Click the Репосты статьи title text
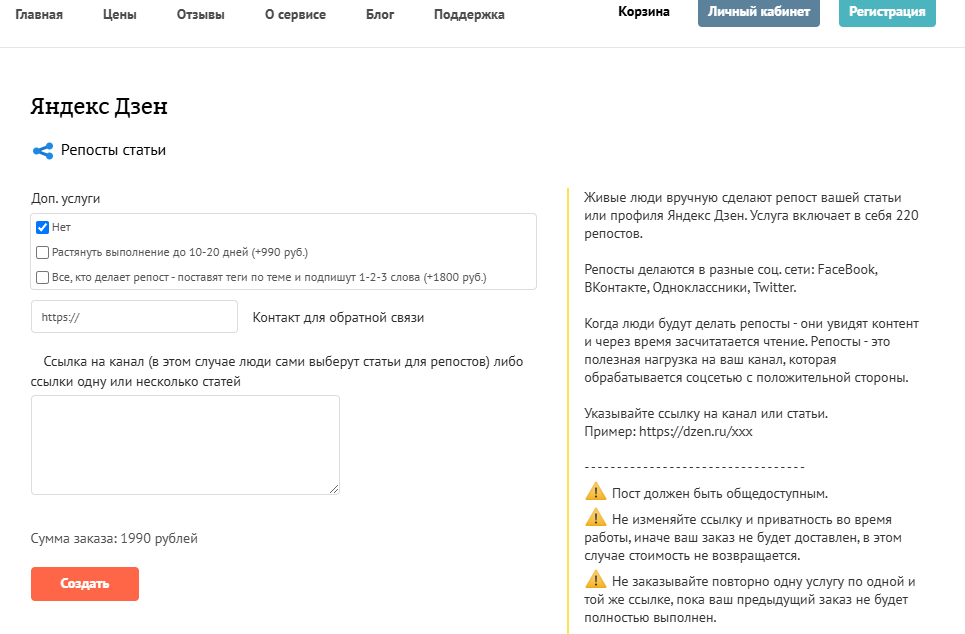 pos(113,150)
